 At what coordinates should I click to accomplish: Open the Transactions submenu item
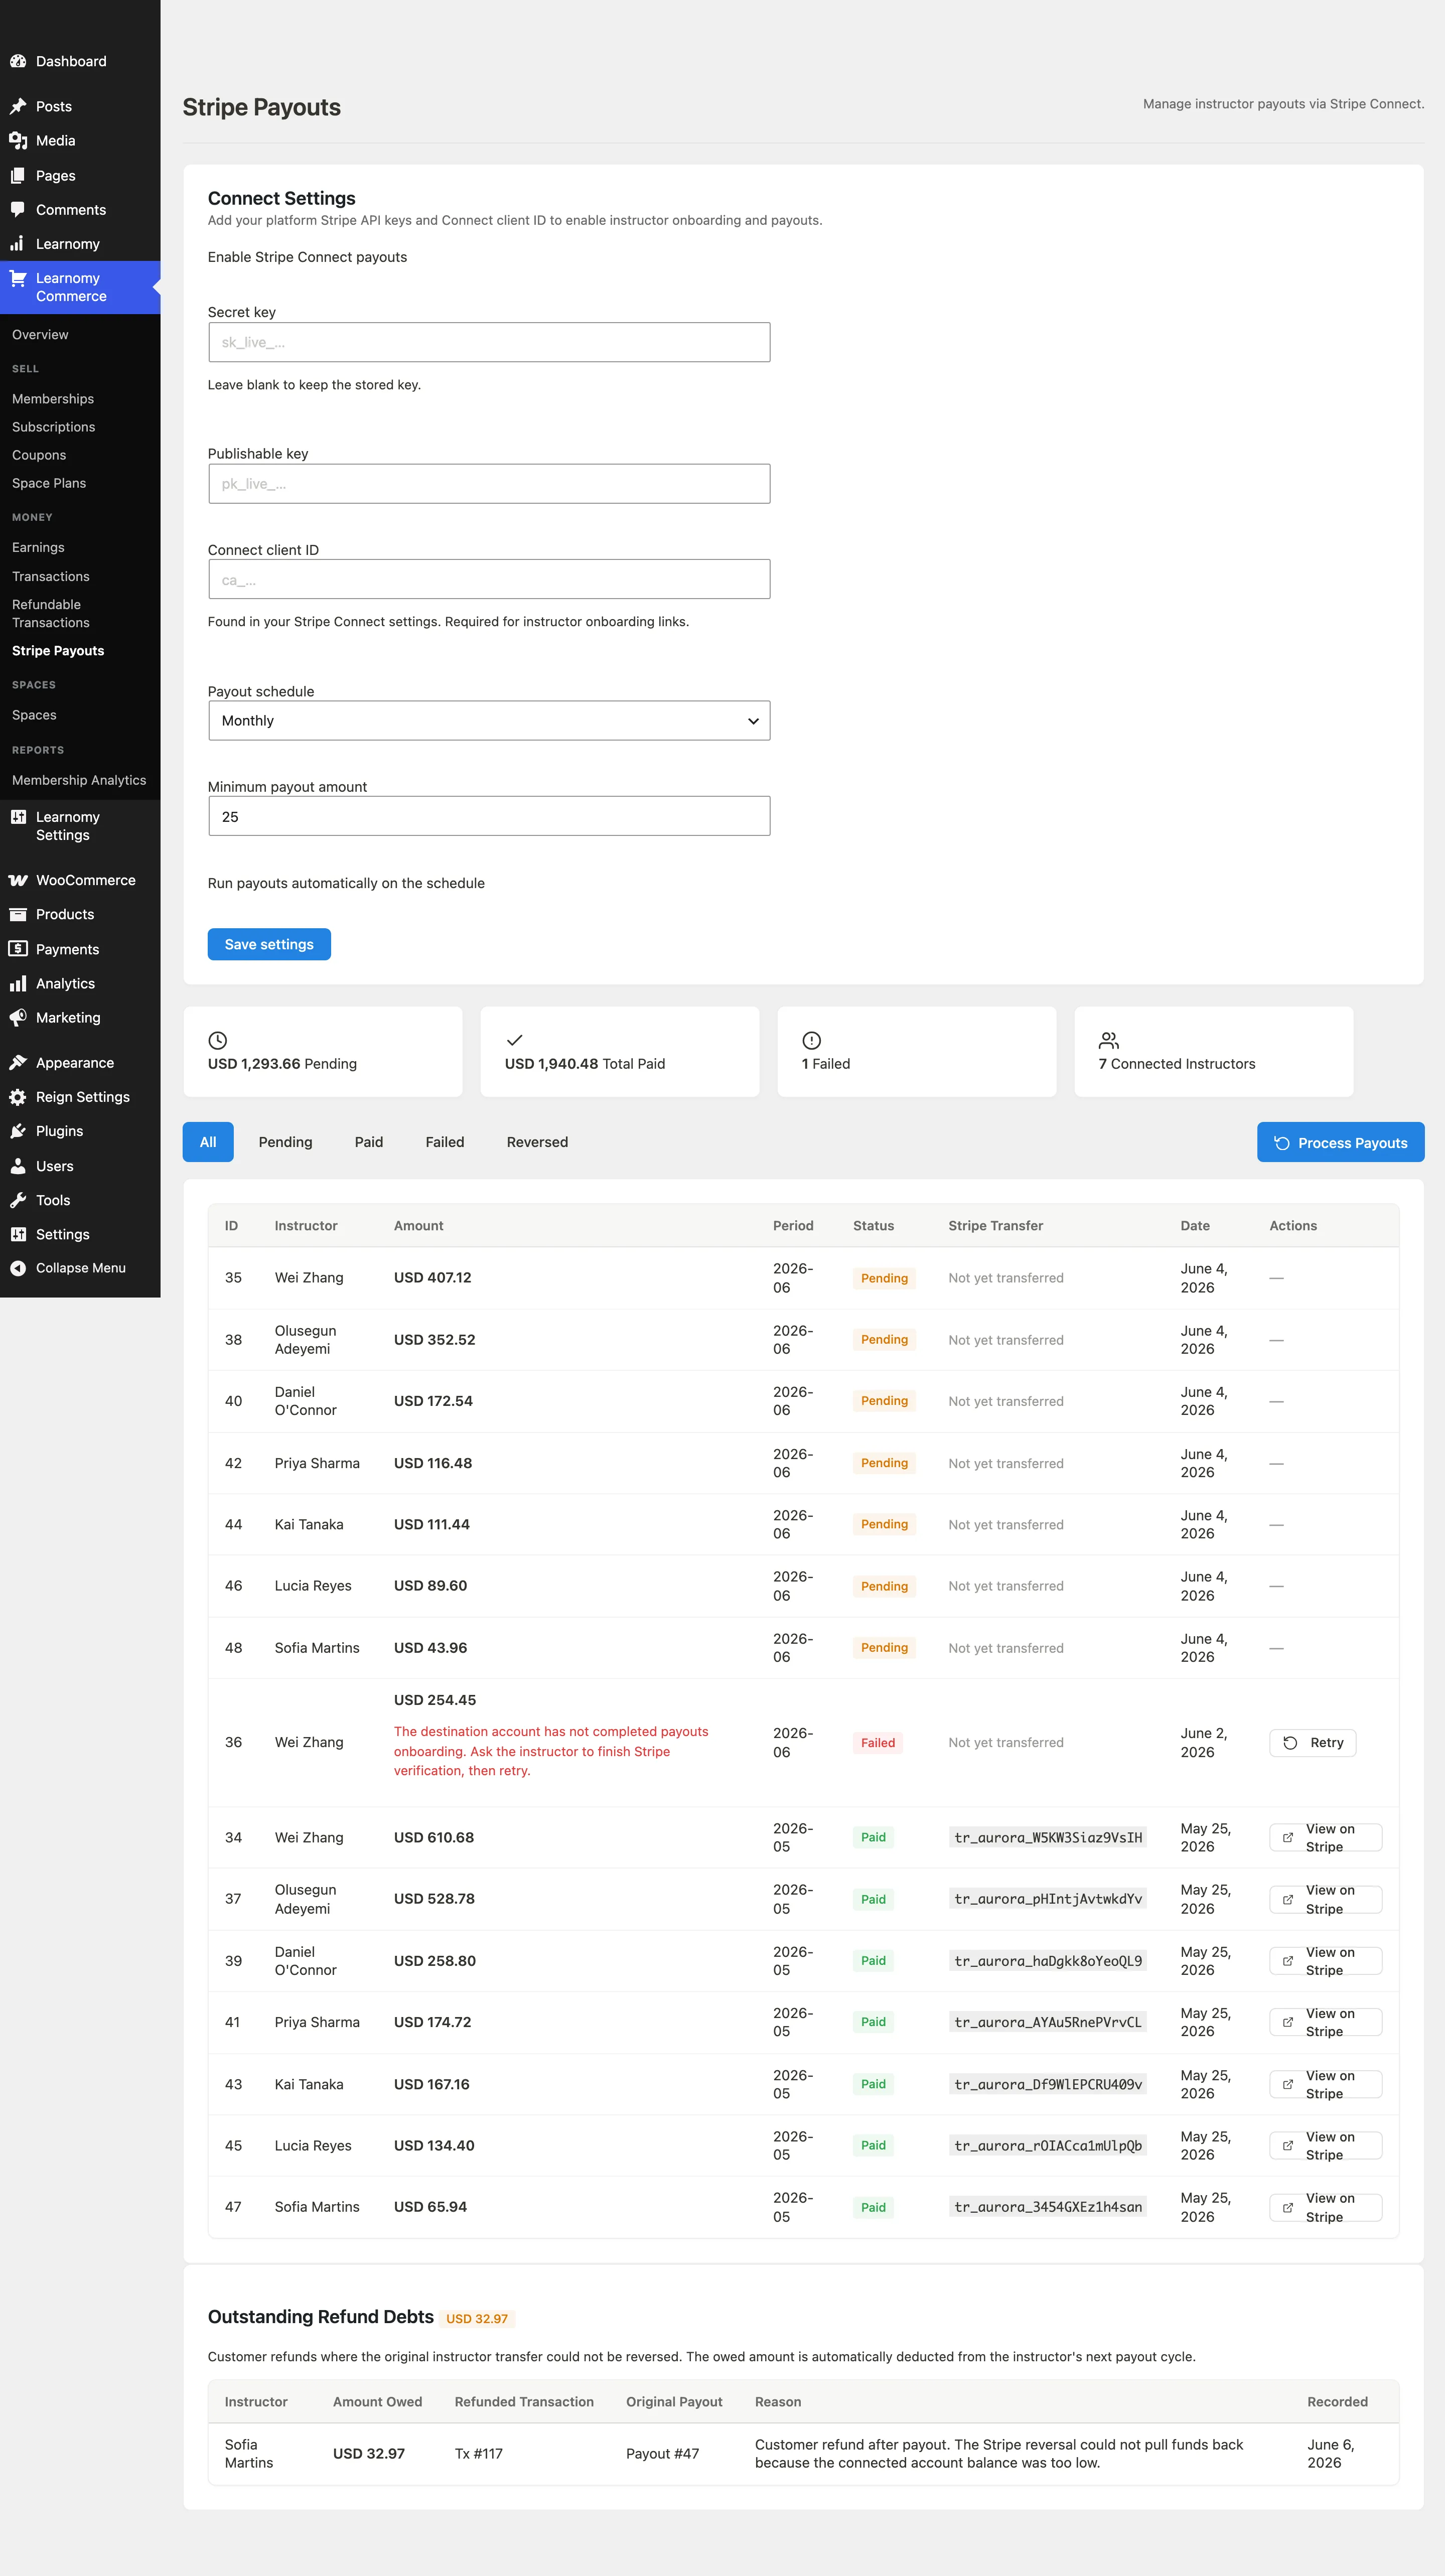click(51, 576)
